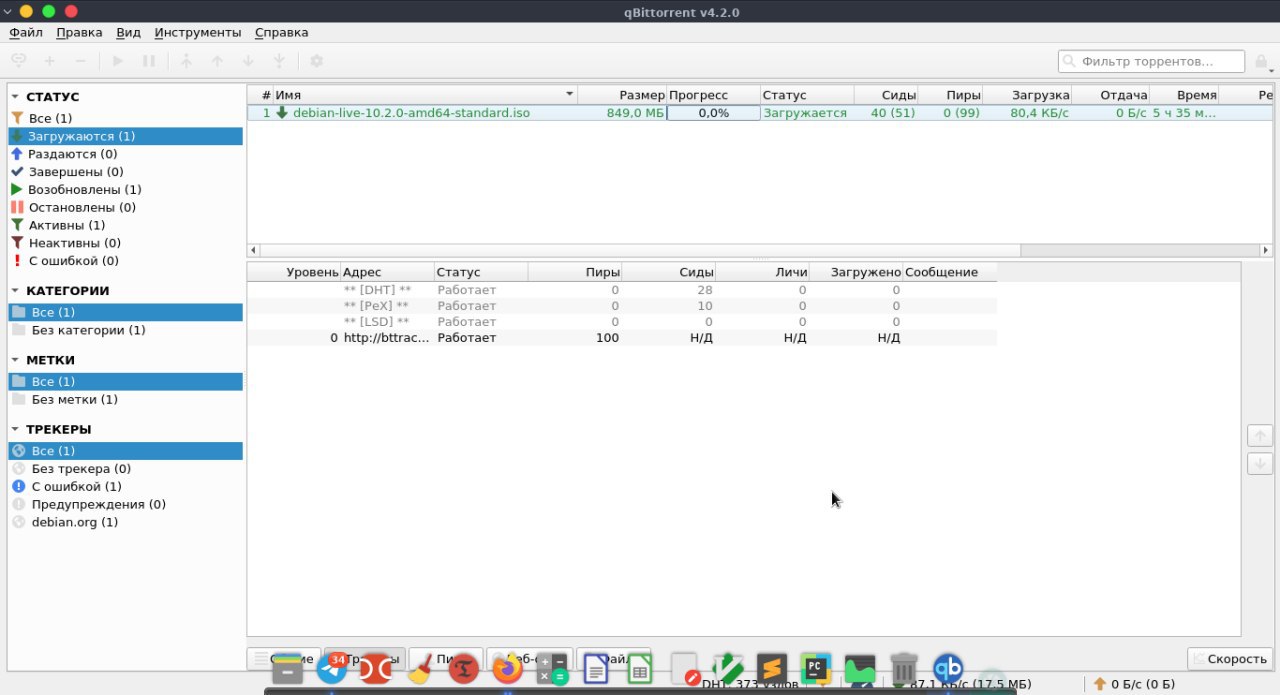Image resolution: width=1280 pixels, height=695 pixels.
Task: Select the Без категории (1) filter
Action: (125, 330)
